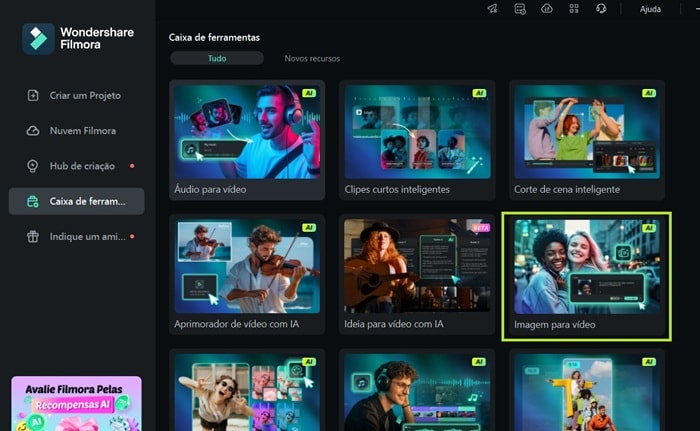Open Criar um Projeto in sidebar
The image size is (700, 431).
click(x=76, y=95)
